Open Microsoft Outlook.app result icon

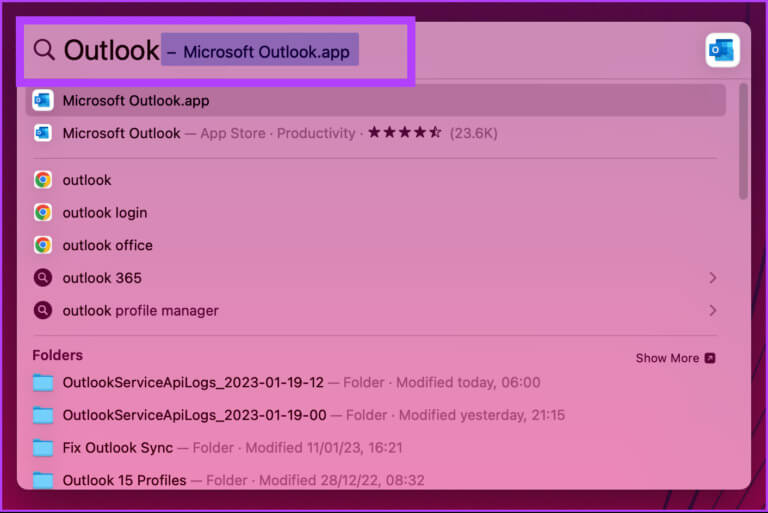click(x=43, y=100)
